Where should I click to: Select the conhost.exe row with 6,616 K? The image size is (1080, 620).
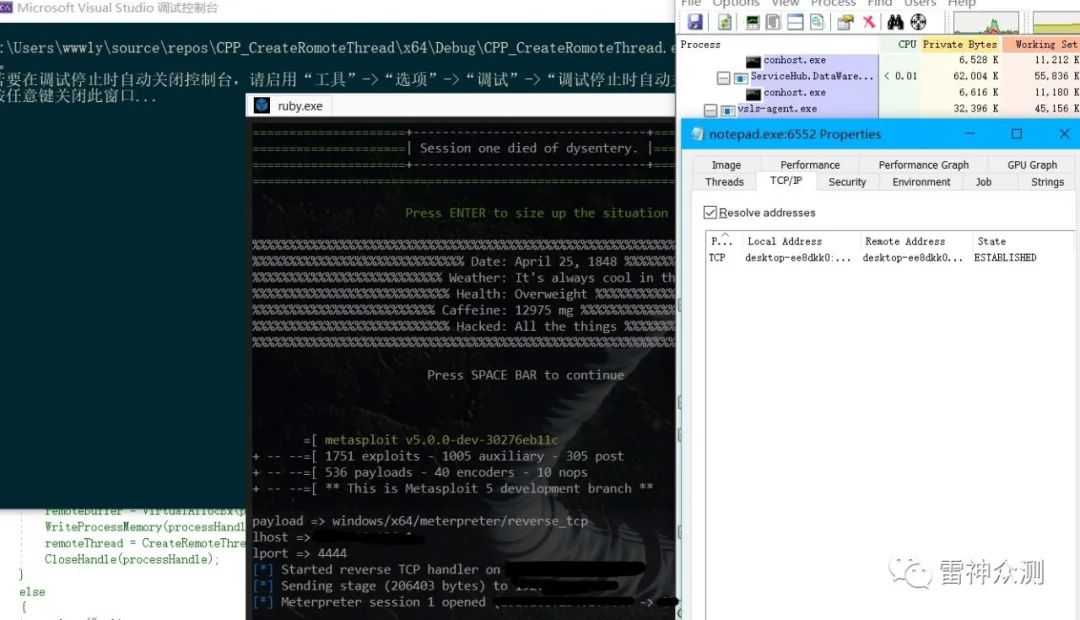(879, 93)
